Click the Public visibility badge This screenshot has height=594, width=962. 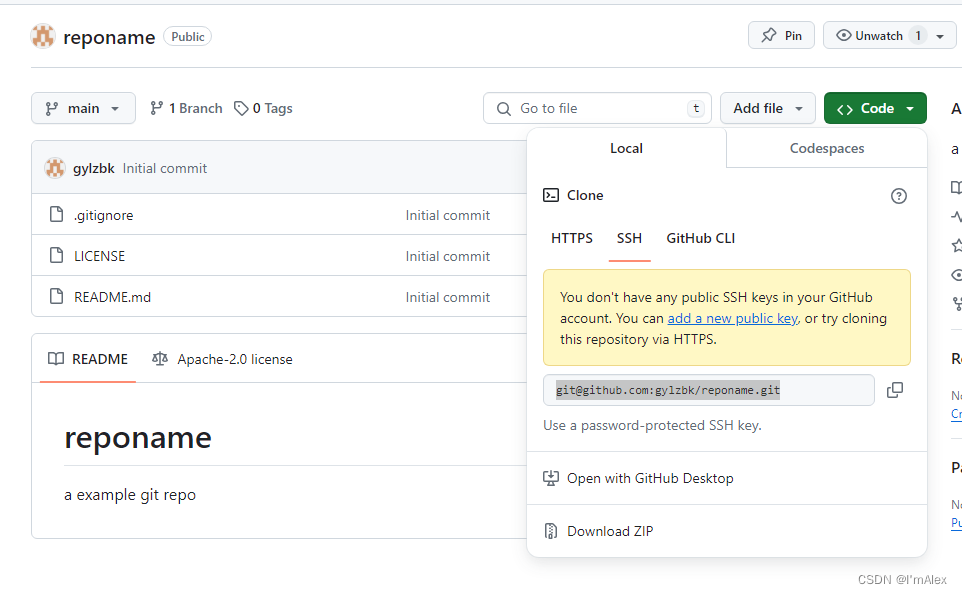188,37
